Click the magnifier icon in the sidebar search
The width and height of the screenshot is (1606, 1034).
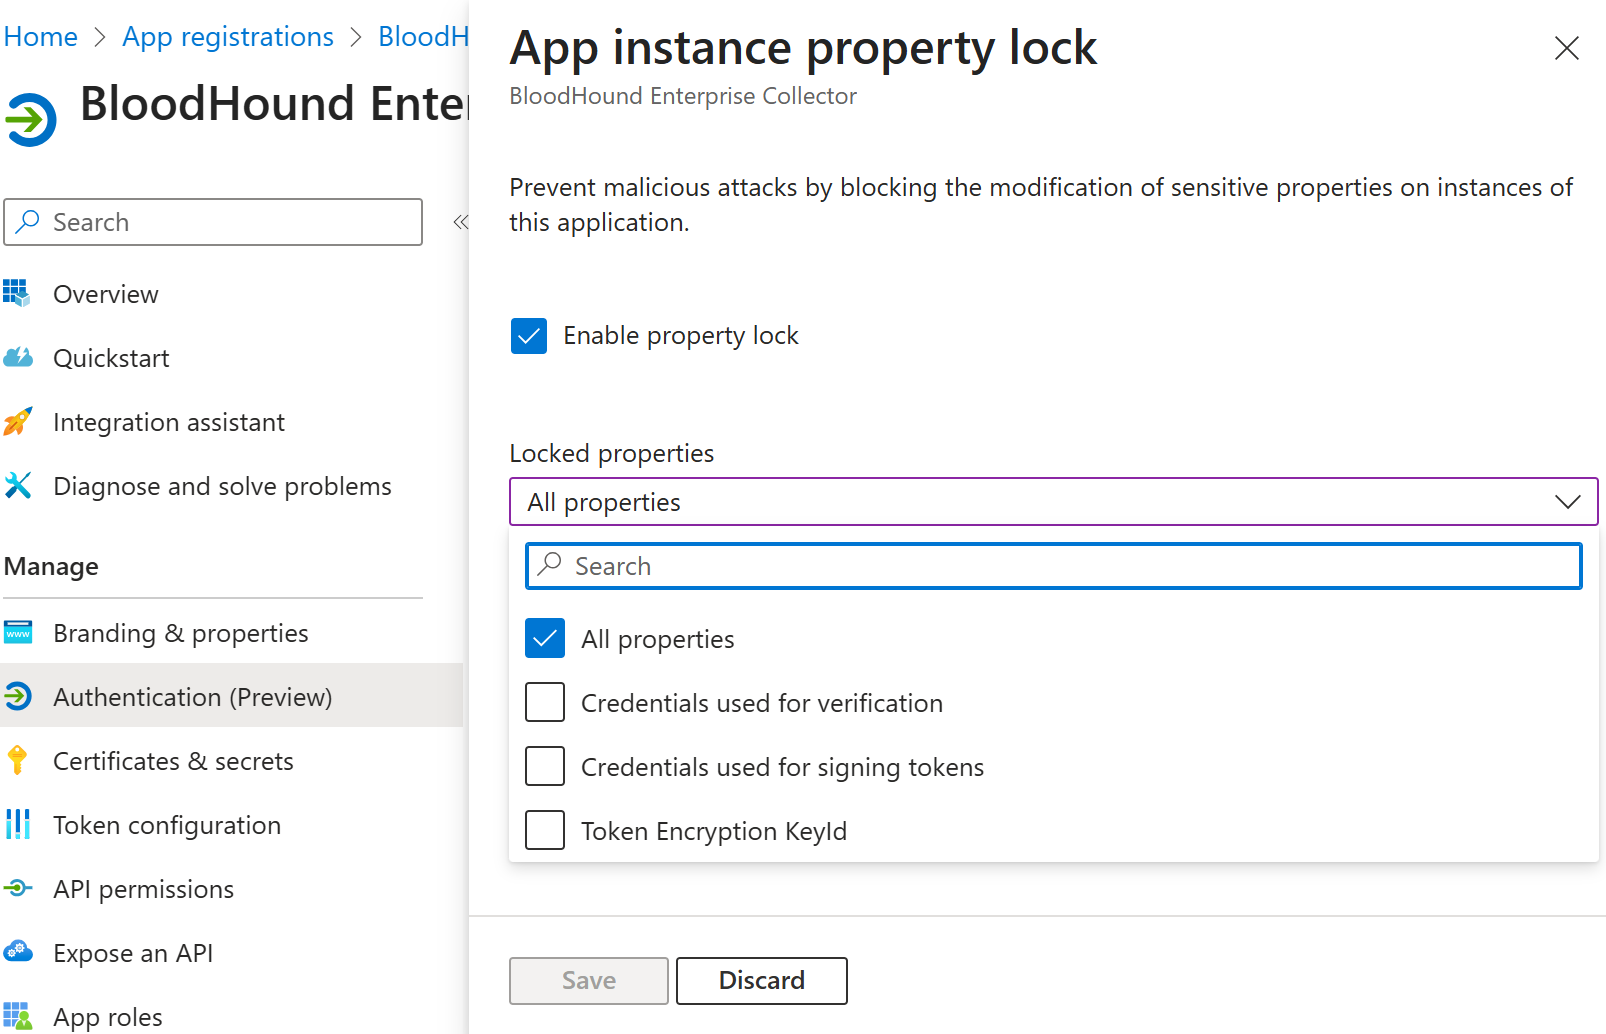(28, 221)
